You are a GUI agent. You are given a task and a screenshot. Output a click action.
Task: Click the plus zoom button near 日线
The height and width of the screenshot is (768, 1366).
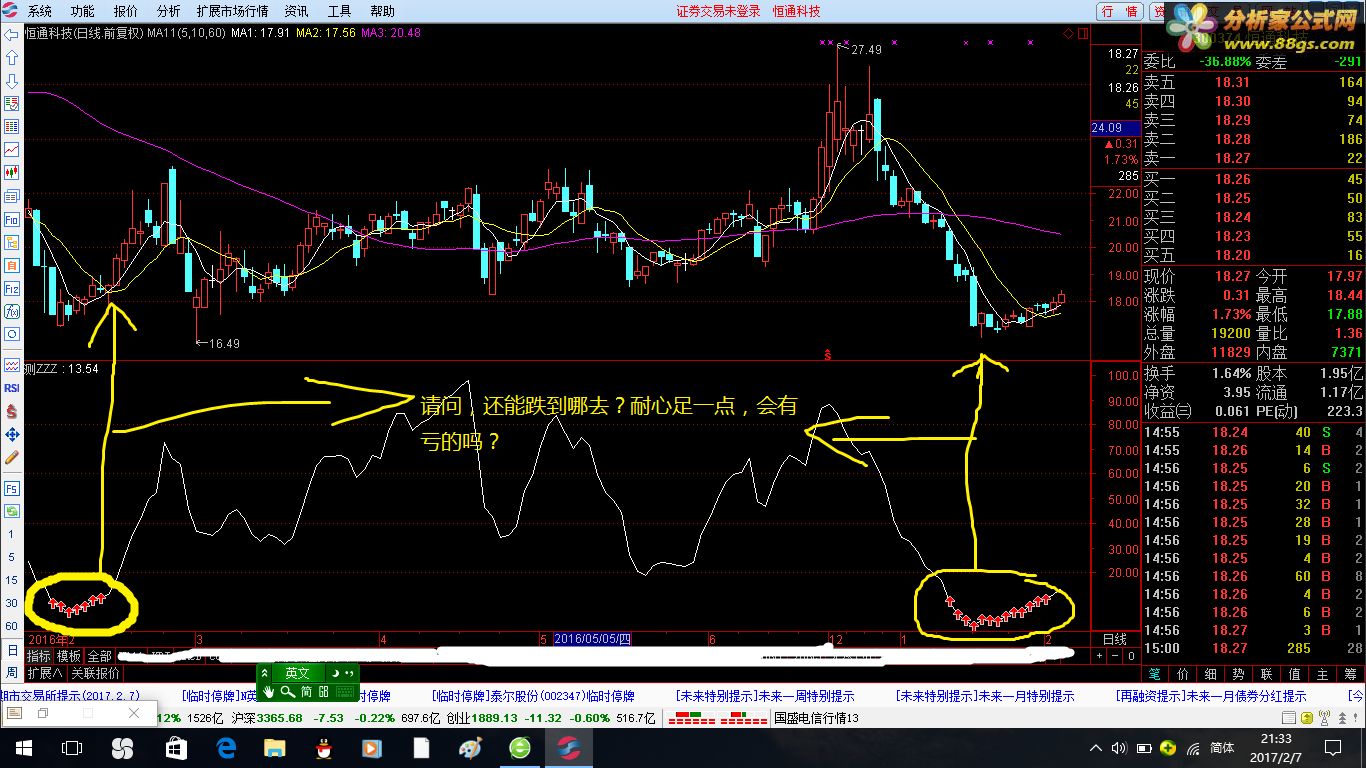pos(1099,657)
